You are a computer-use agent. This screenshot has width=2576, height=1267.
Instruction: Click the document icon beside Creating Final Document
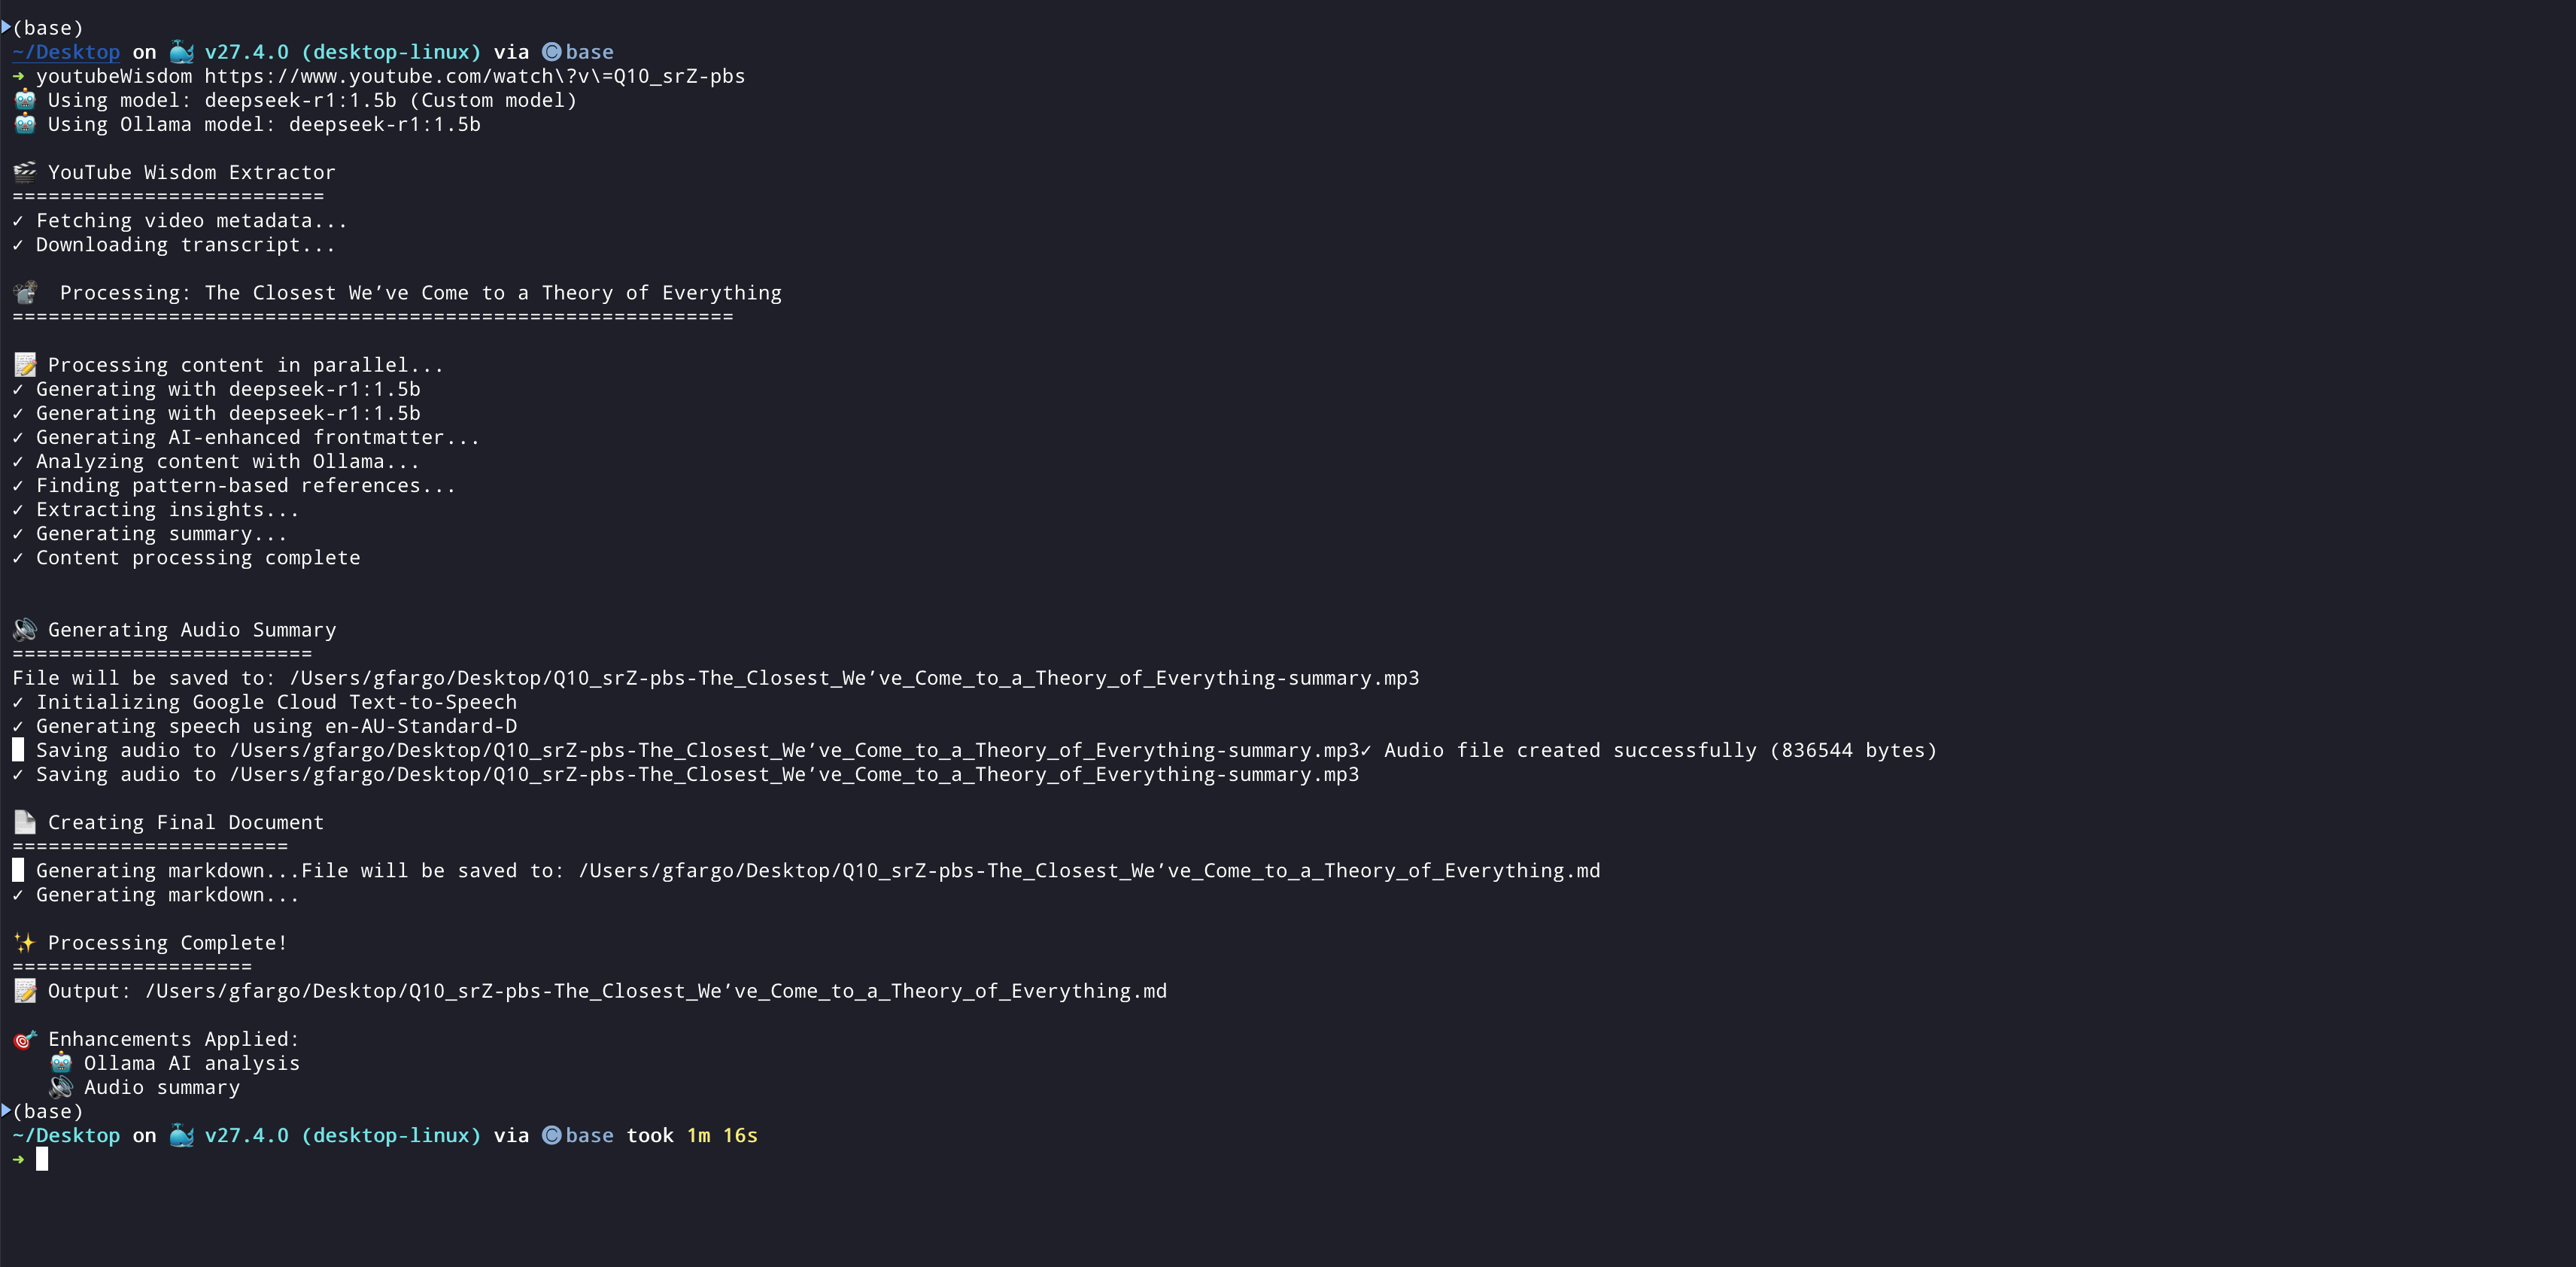click(25, 822)
